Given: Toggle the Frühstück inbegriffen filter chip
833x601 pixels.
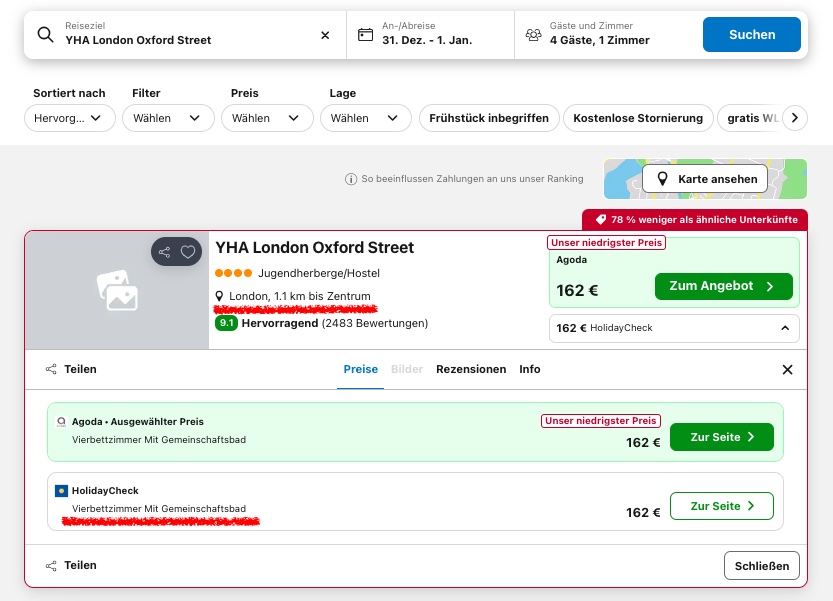Looking at the screenshot, I should tap(489, 118).
